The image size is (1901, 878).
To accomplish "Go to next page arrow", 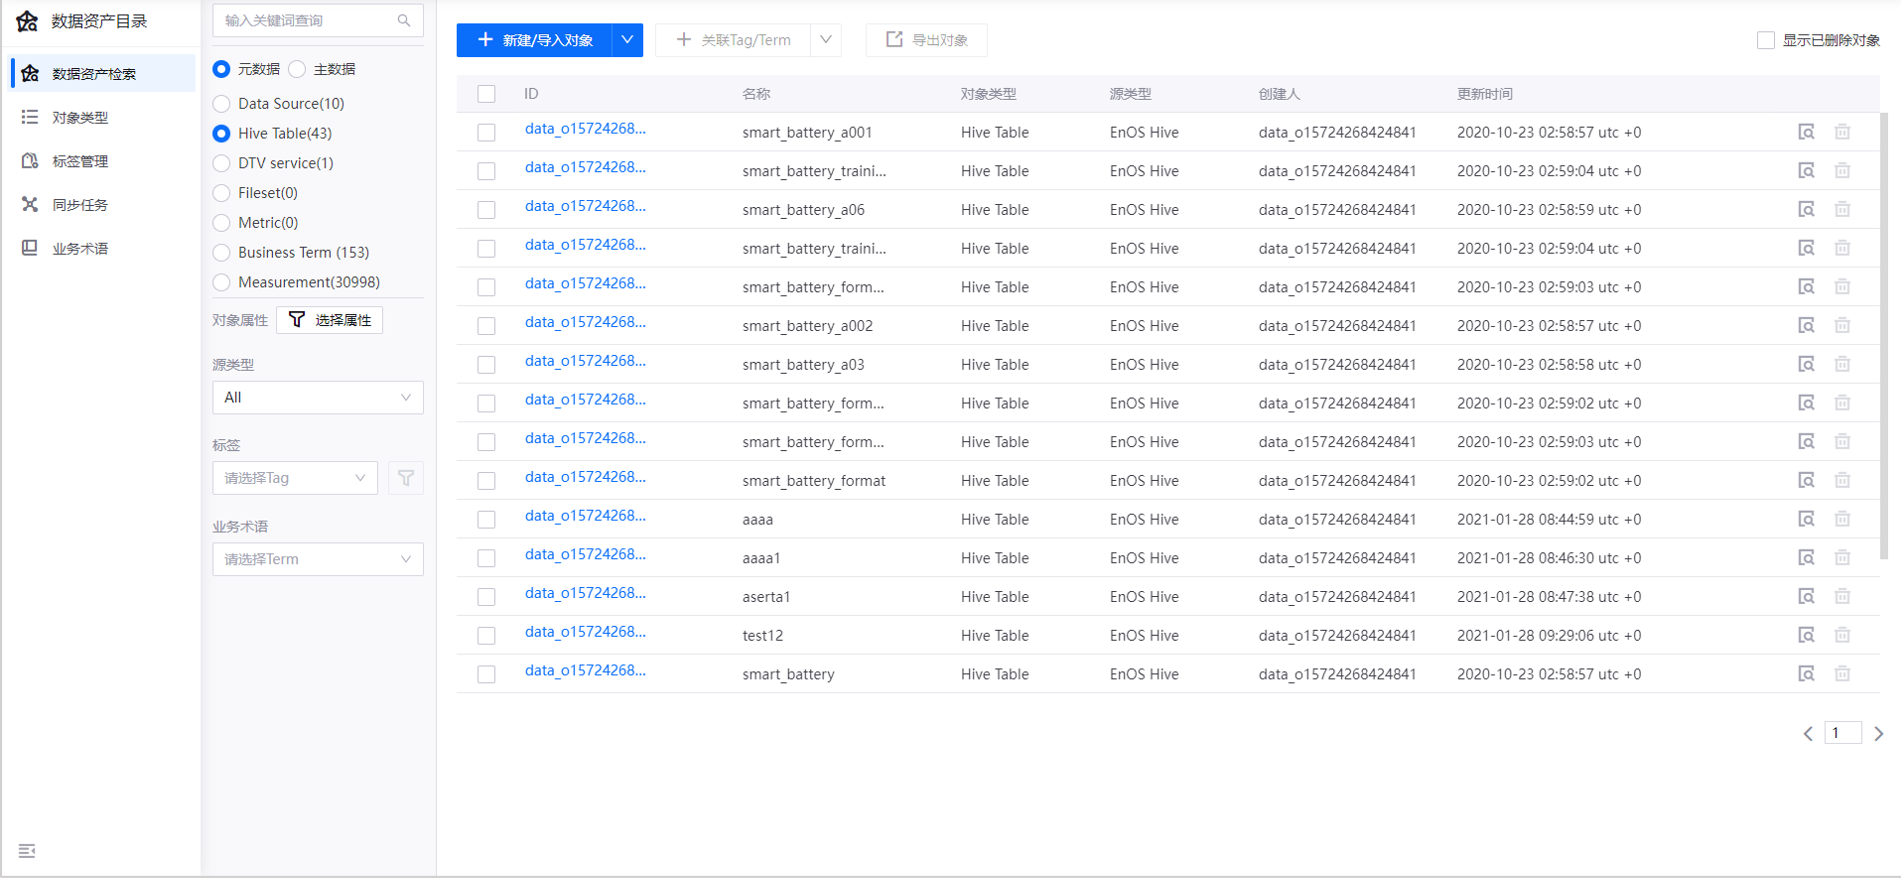I will coord(1879,734).
